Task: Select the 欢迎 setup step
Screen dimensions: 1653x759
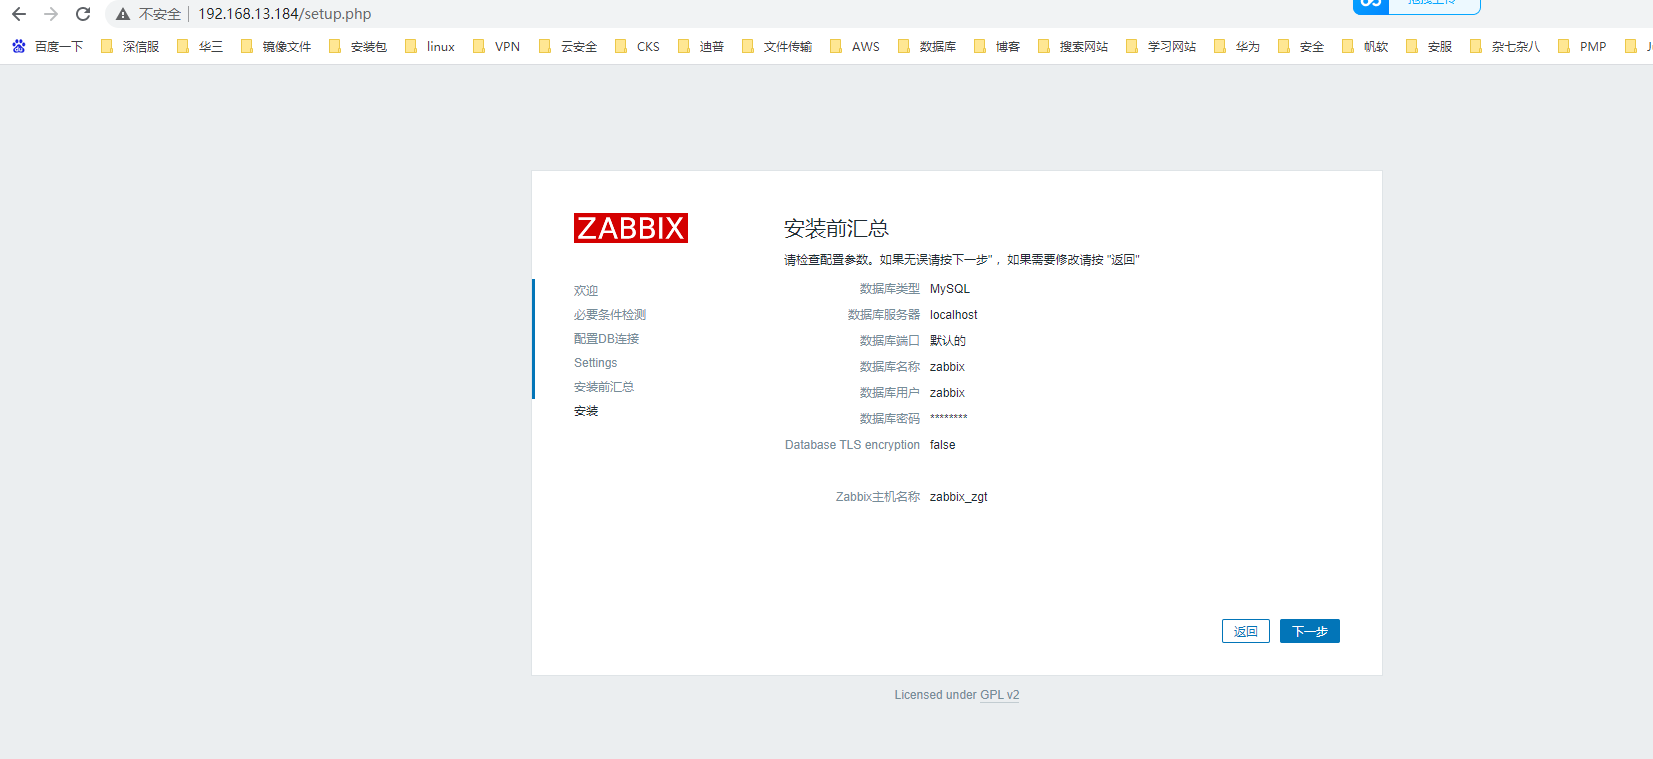Action: point(586,291)
